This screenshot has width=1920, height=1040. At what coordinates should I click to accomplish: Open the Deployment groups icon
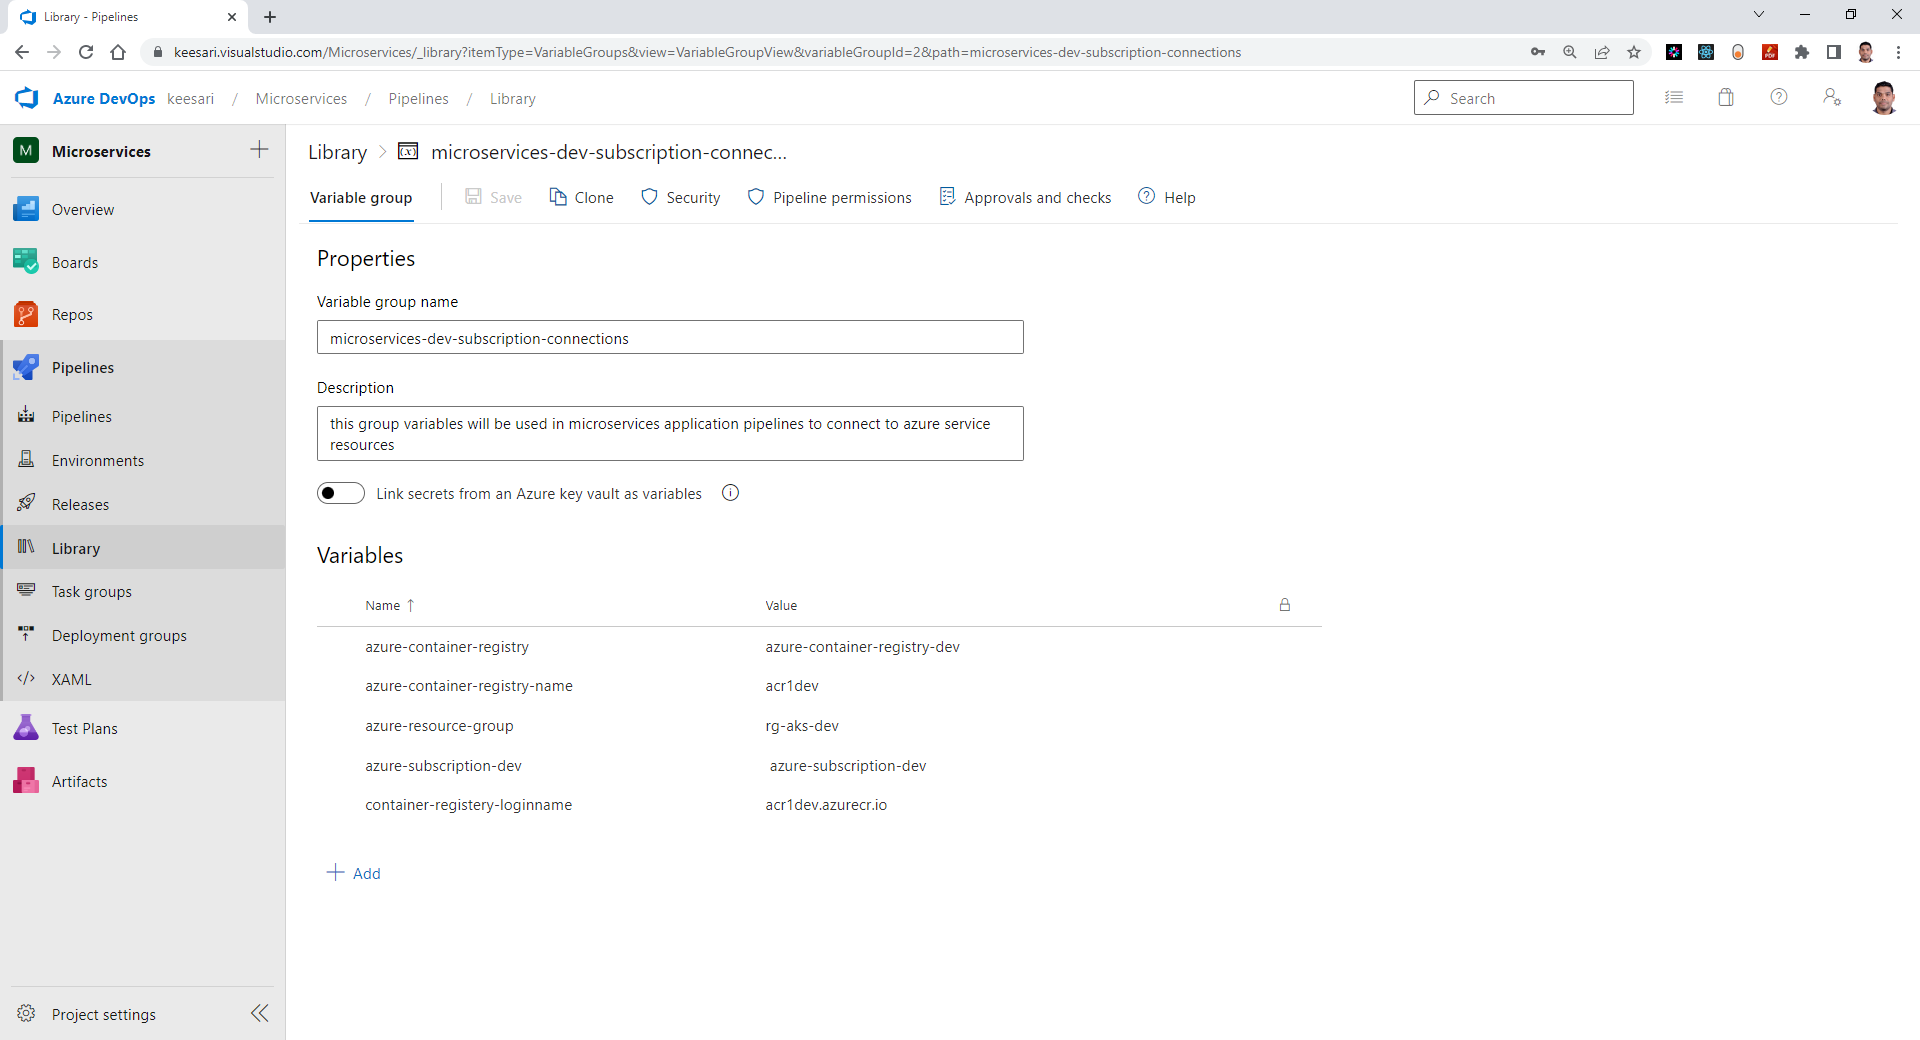click(x=26, y=635)
